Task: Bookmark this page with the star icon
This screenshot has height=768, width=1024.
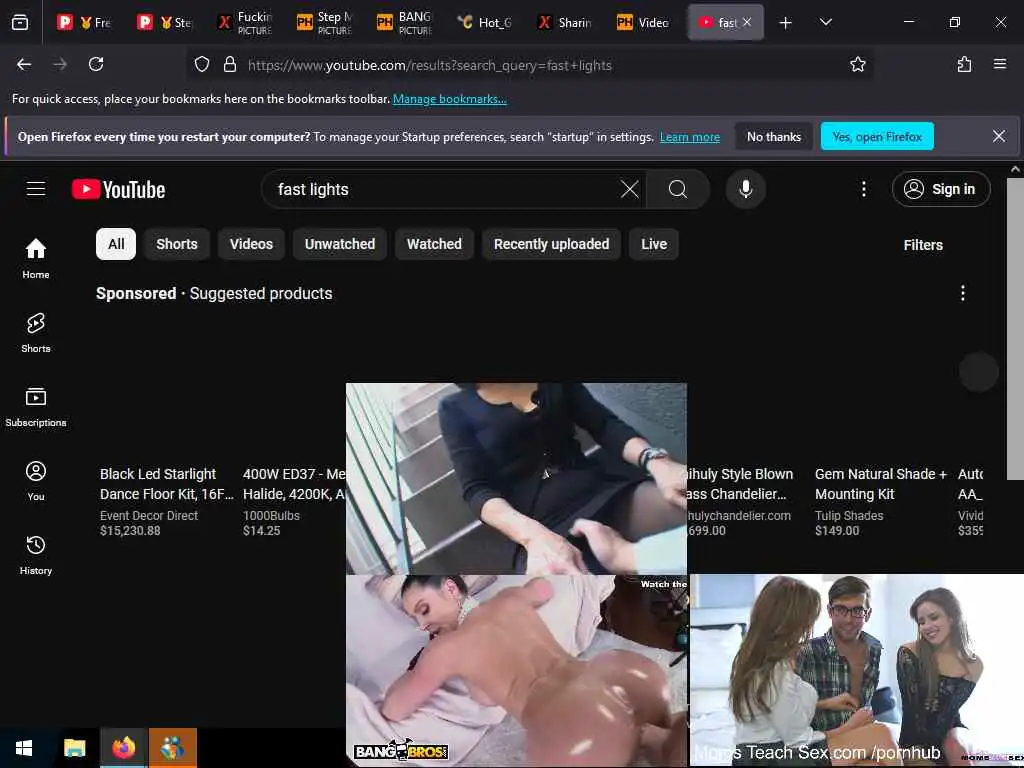Action: [x=857, y=64]
